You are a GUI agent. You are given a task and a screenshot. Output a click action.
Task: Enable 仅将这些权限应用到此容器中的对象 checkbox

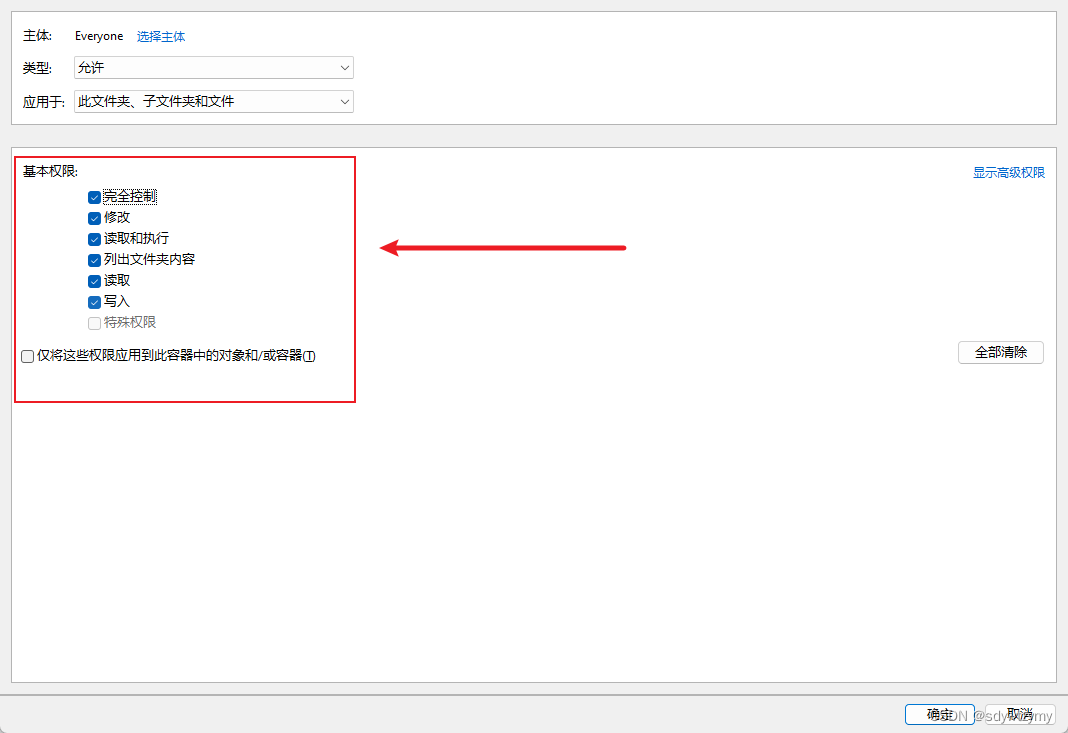coord(28,356)
